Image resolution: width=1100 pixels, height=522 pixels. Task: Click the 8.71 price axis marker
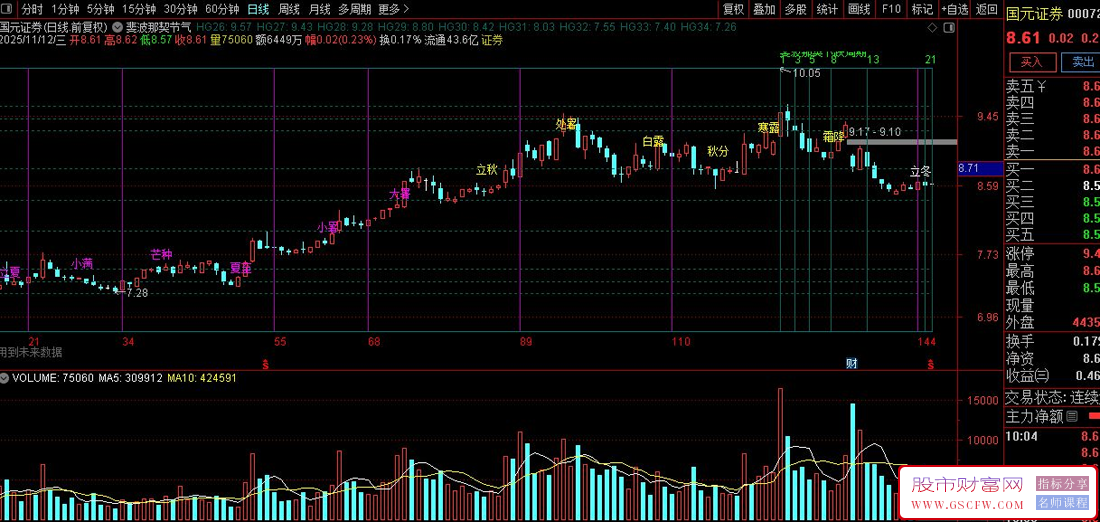pyautogui.click(x=978, y=168)
